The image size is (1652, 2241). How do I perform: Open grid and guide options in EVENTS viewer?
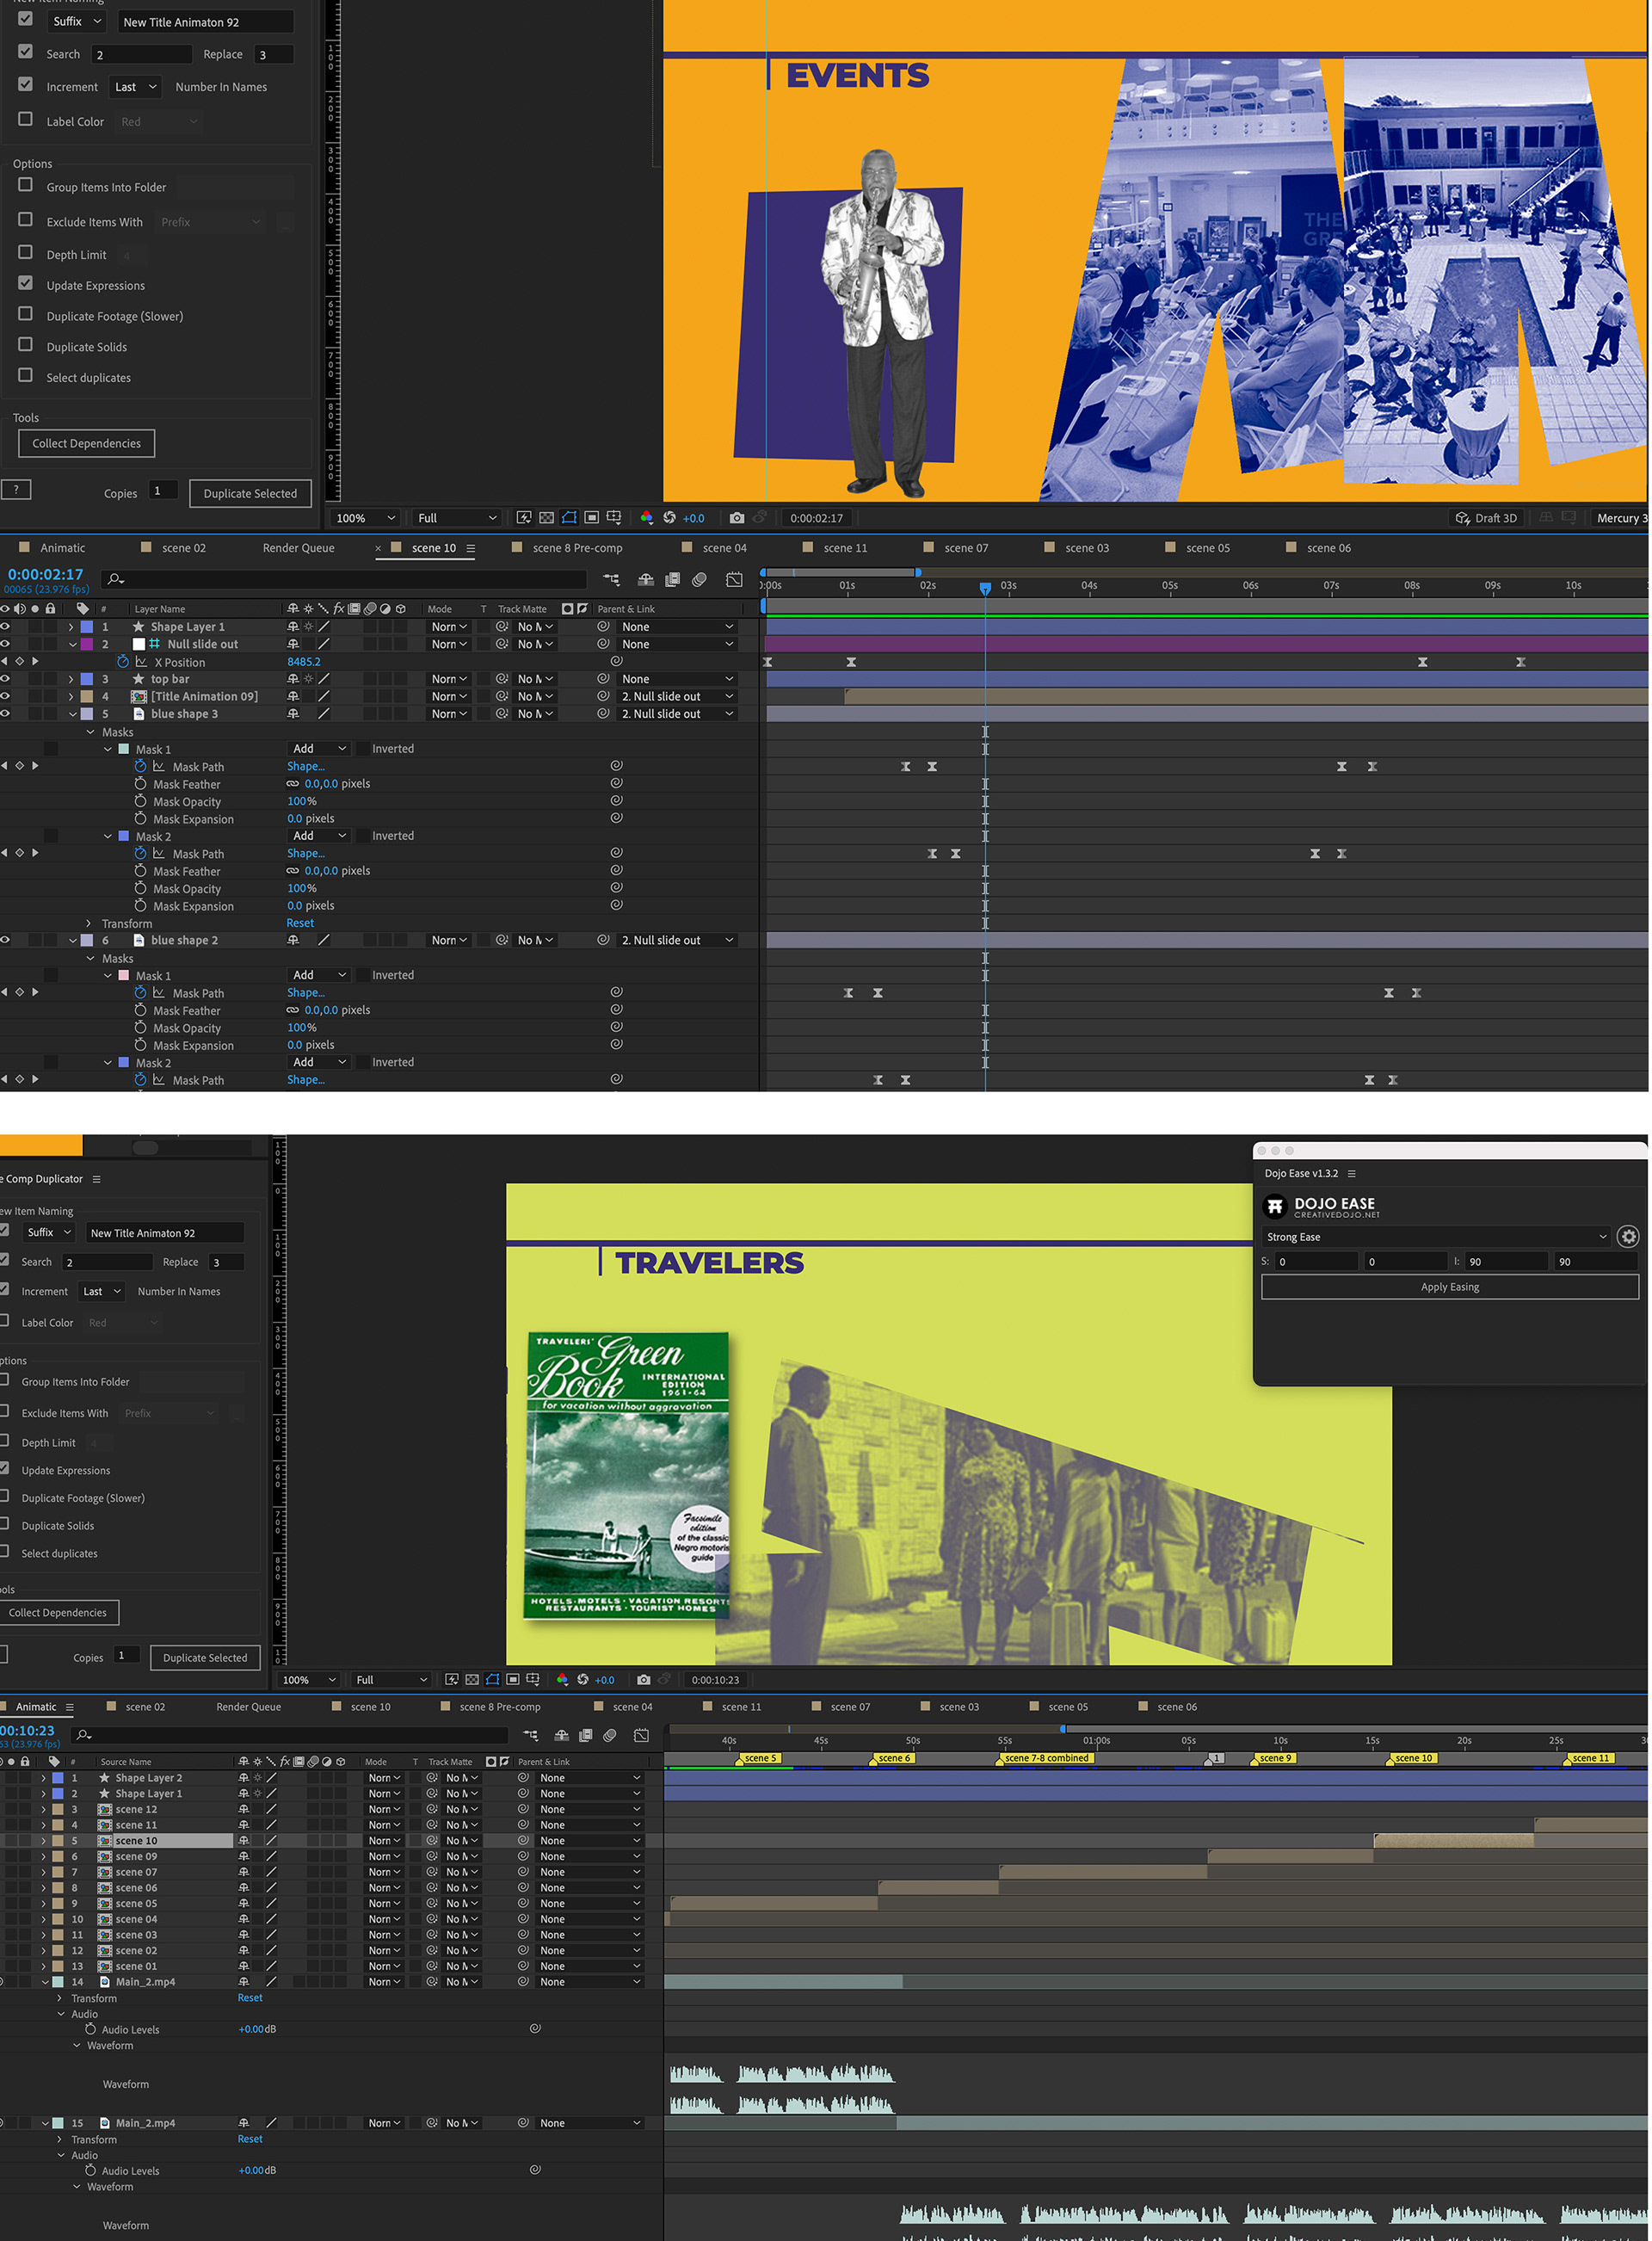click(x=614, y=518)
